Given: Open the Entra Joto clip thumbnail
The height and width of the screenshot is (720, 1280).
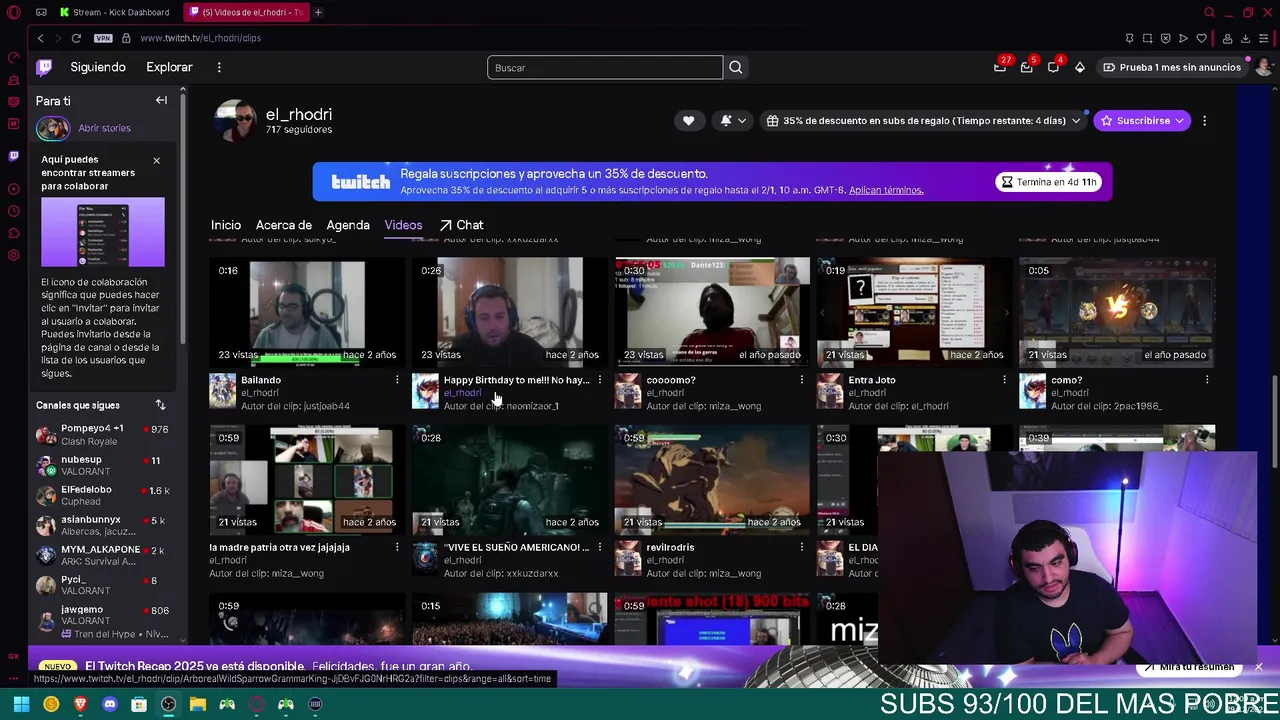Looking at the screenshot, I should click(915, 312).
